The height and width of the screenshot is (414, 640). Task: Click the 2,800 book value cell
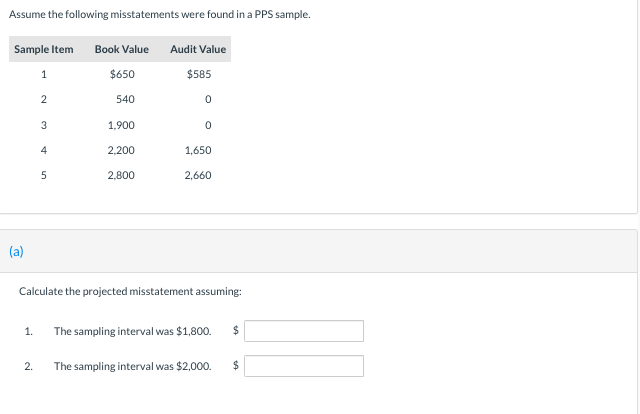pos(122,175)
